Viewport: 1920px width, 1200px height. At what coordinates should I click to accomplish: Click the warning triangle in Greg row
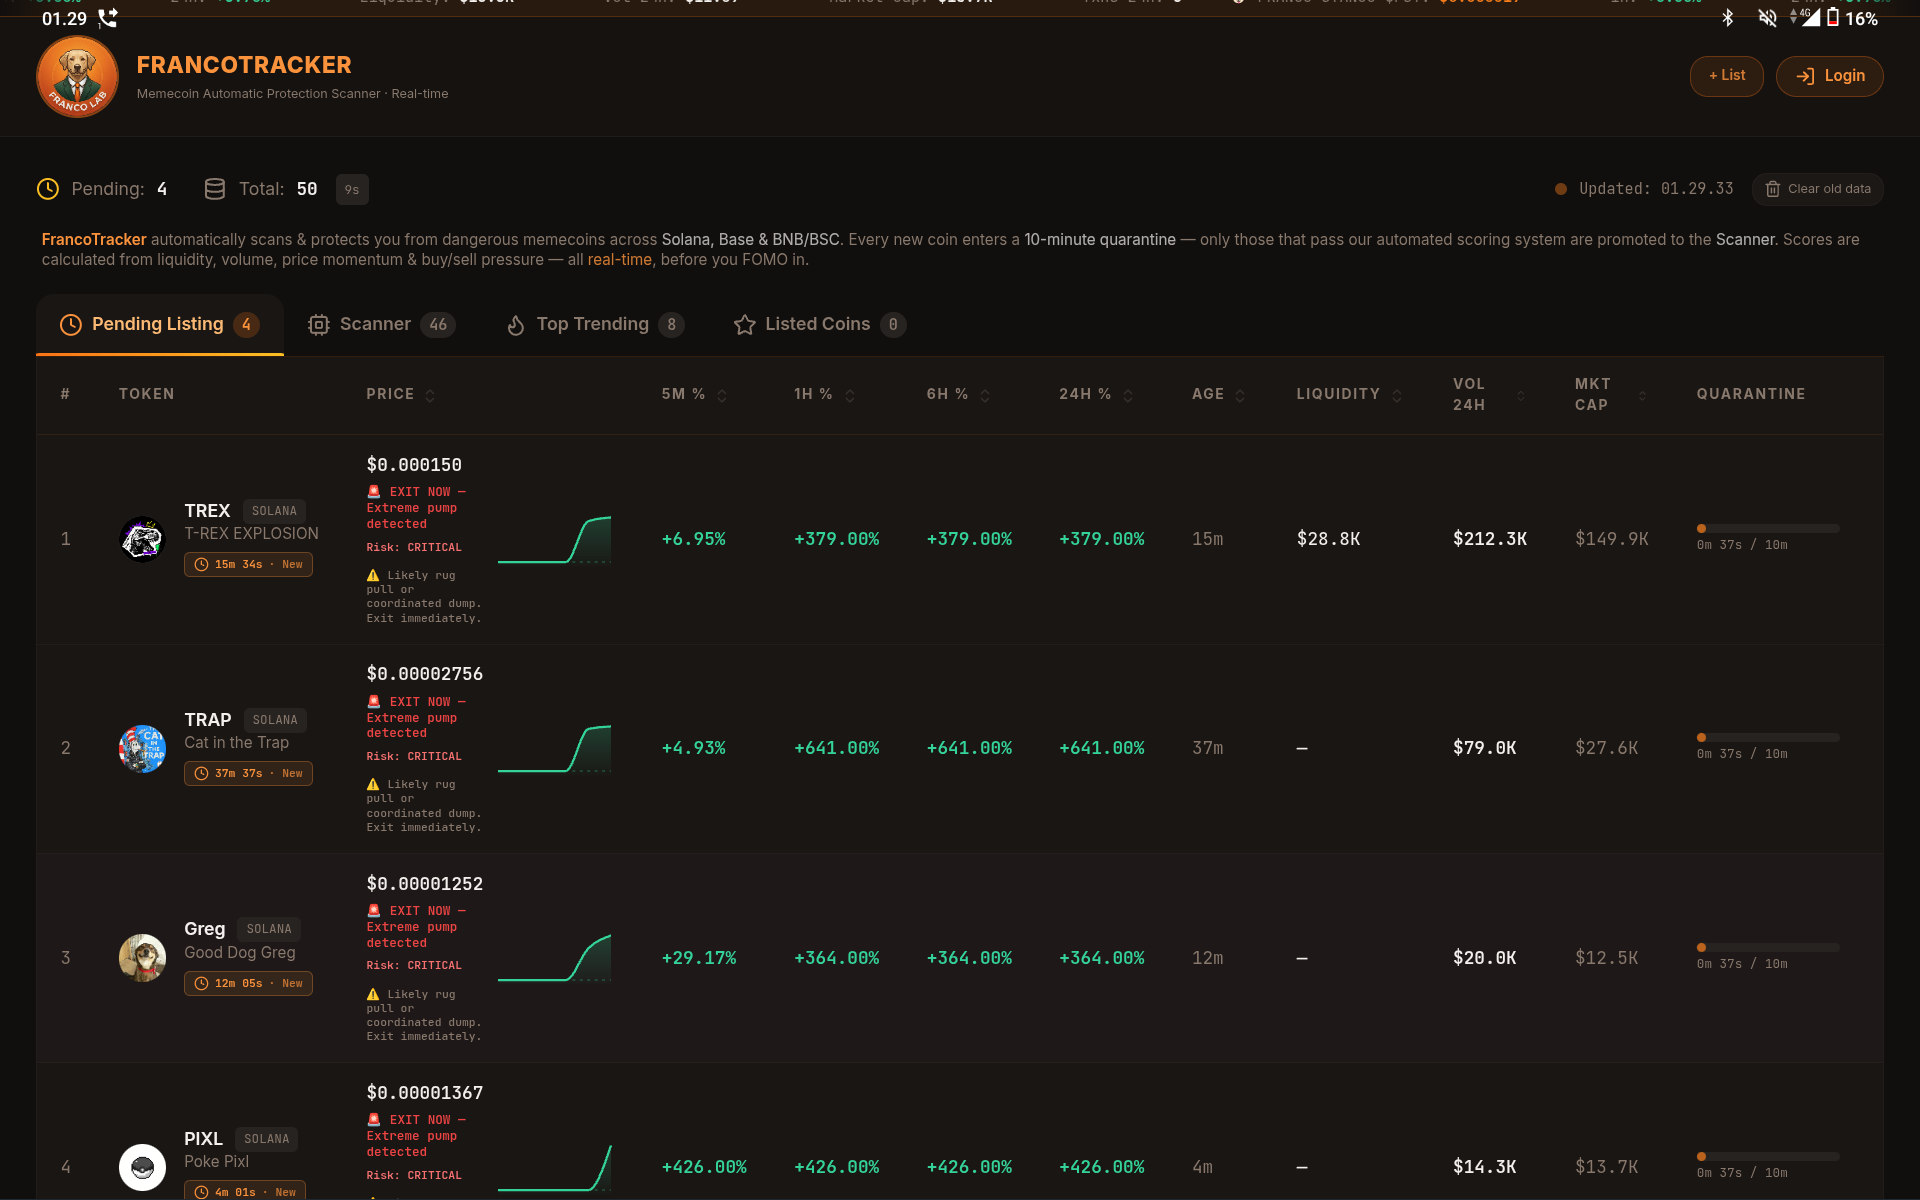click(x=373, y=994)
